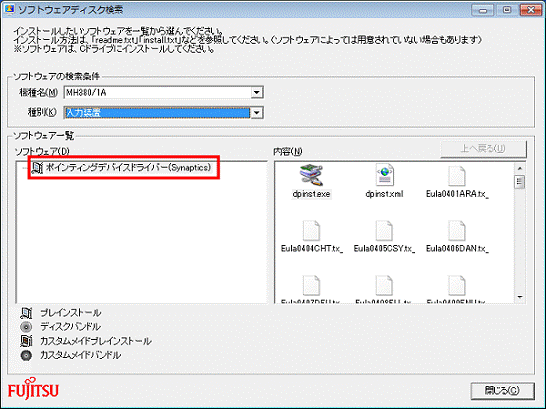This screenshot has width=546, height=409.
Task: Click the ディスクバンドル legend disc icon
Action: coord(26,327)
